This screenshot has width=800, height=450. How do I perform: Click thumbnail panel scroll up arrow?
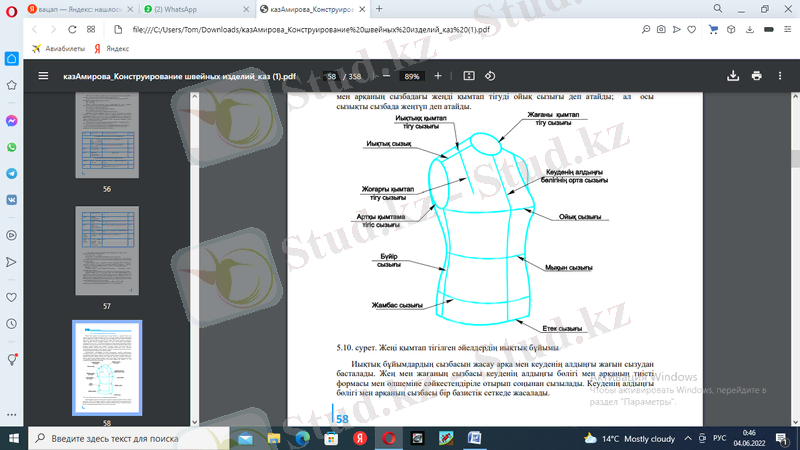(194, 96)
